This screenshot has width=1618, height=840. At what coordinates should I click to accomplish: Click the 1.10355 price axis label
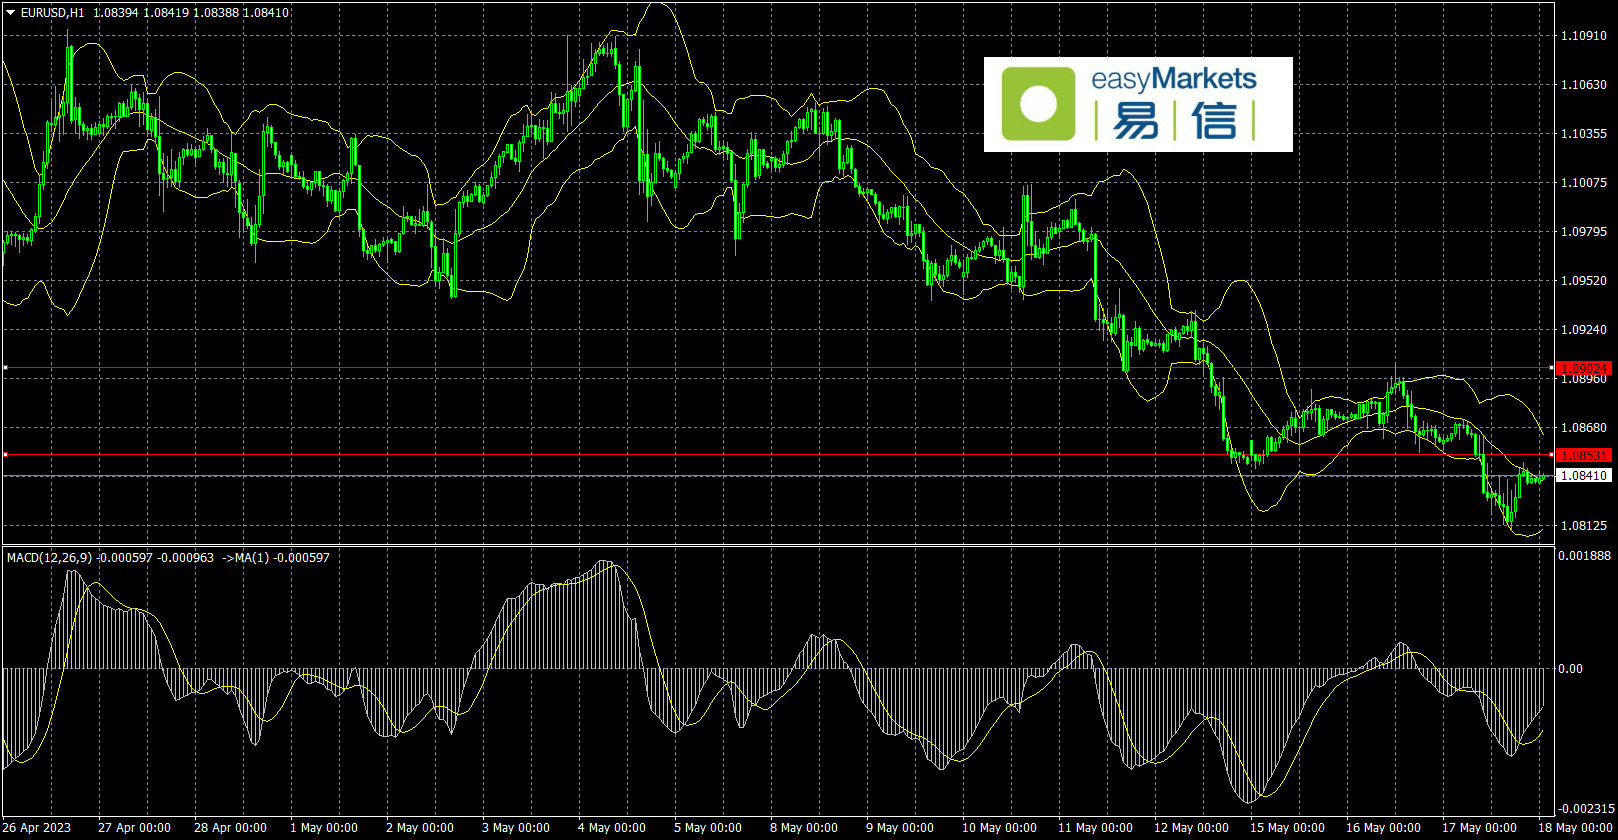coord(1584,134)
